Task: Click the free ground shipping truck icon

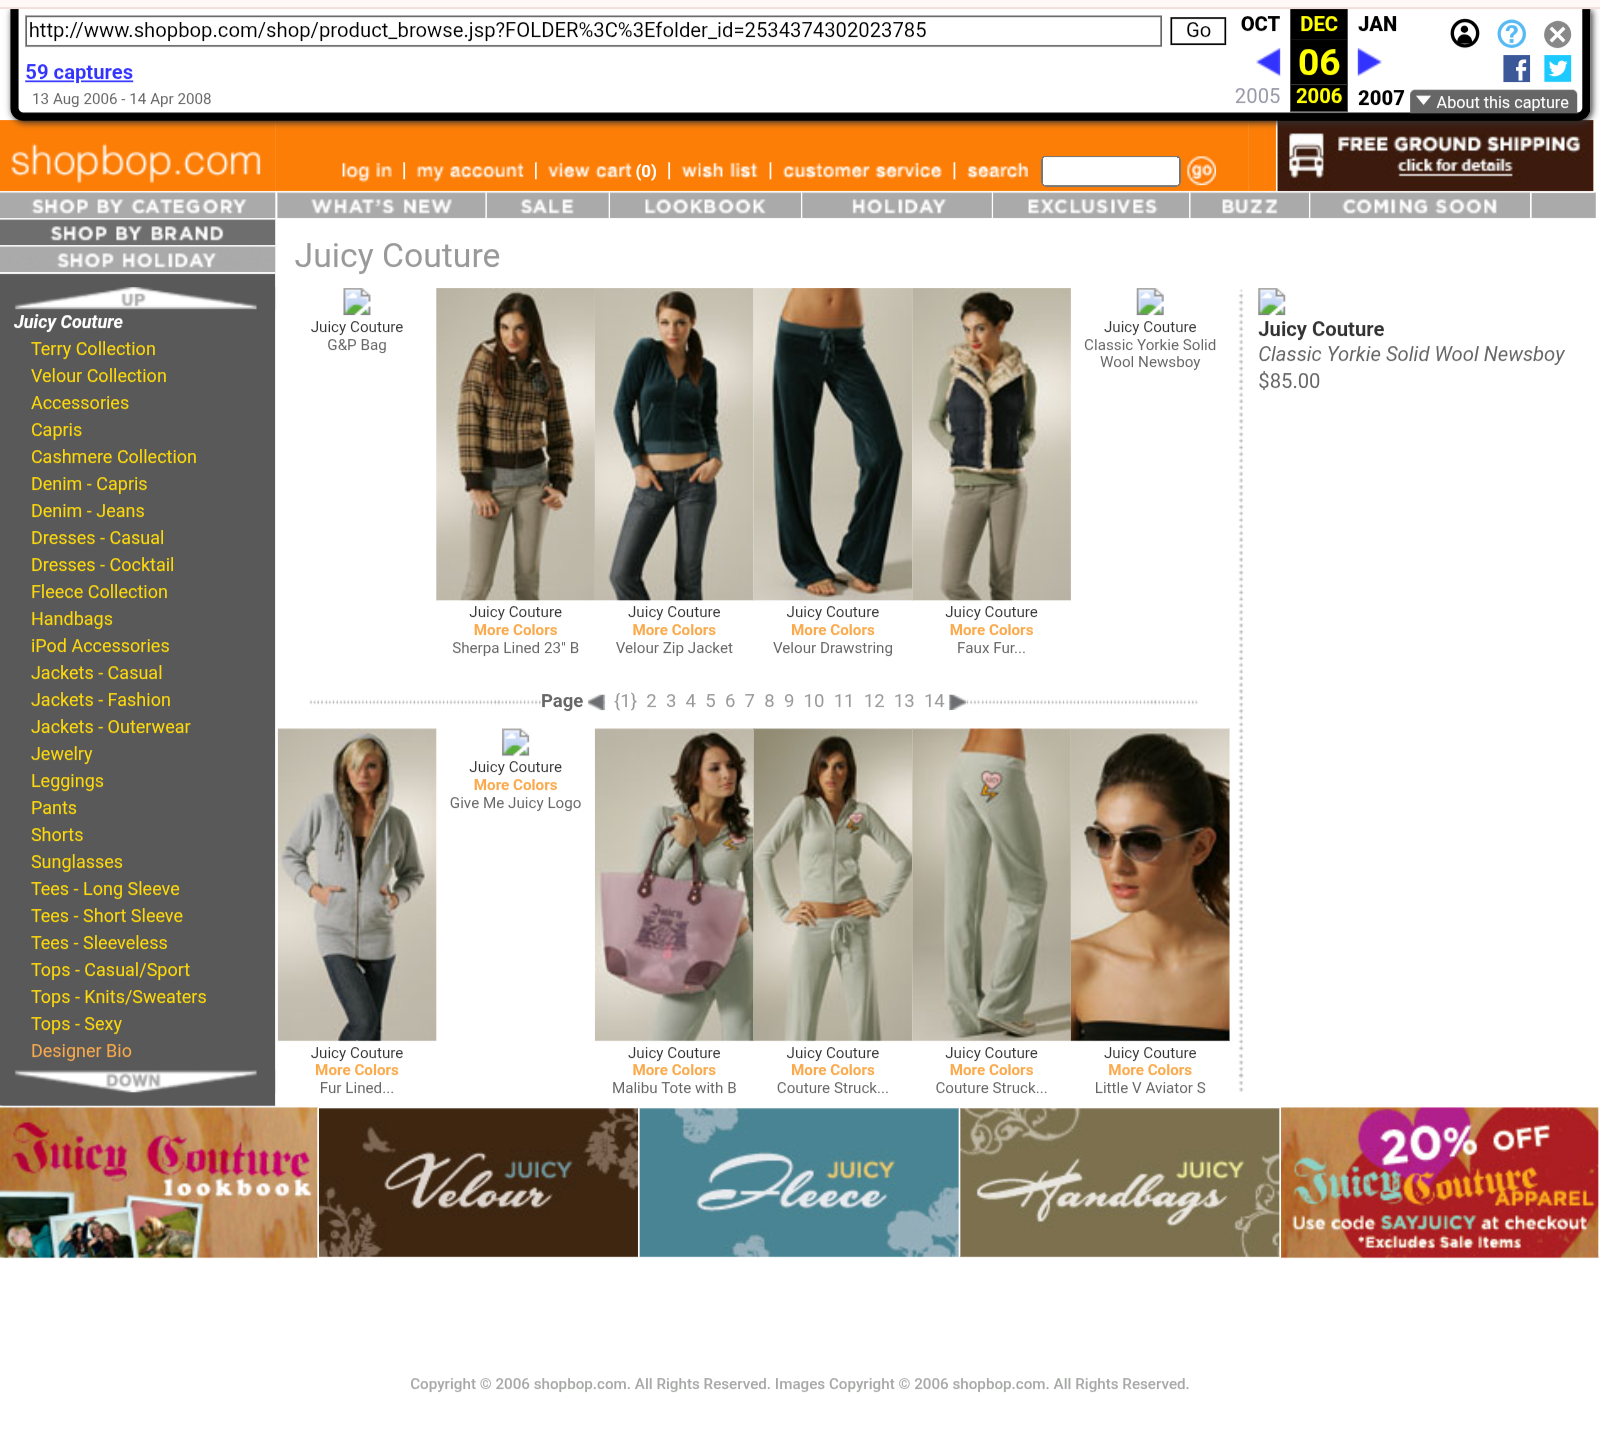Action: click(x=1306, y=156)
